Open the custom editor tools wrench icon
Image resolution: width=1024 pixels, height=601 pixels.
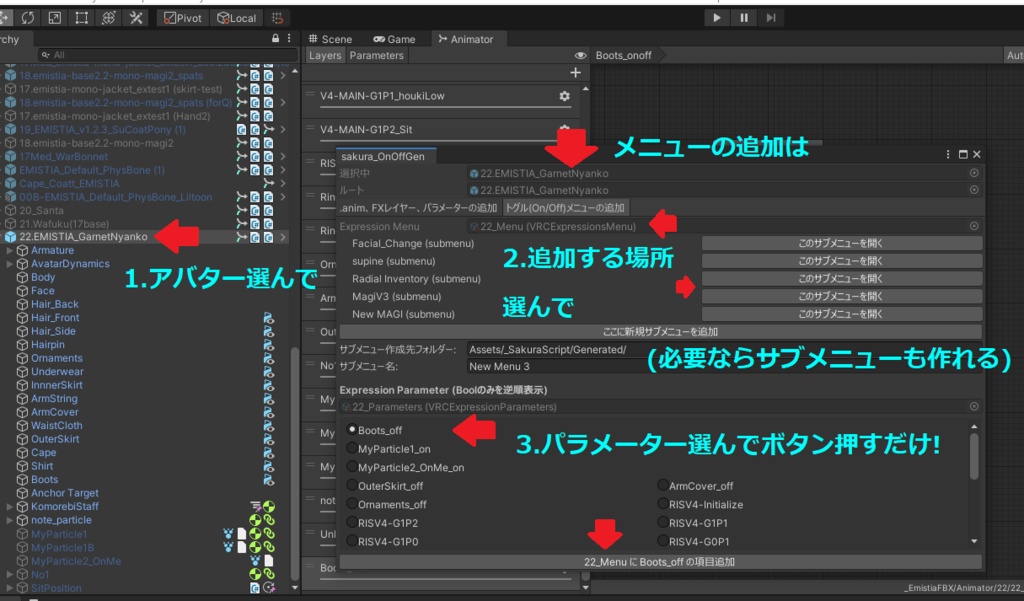[x=136, y=17]
